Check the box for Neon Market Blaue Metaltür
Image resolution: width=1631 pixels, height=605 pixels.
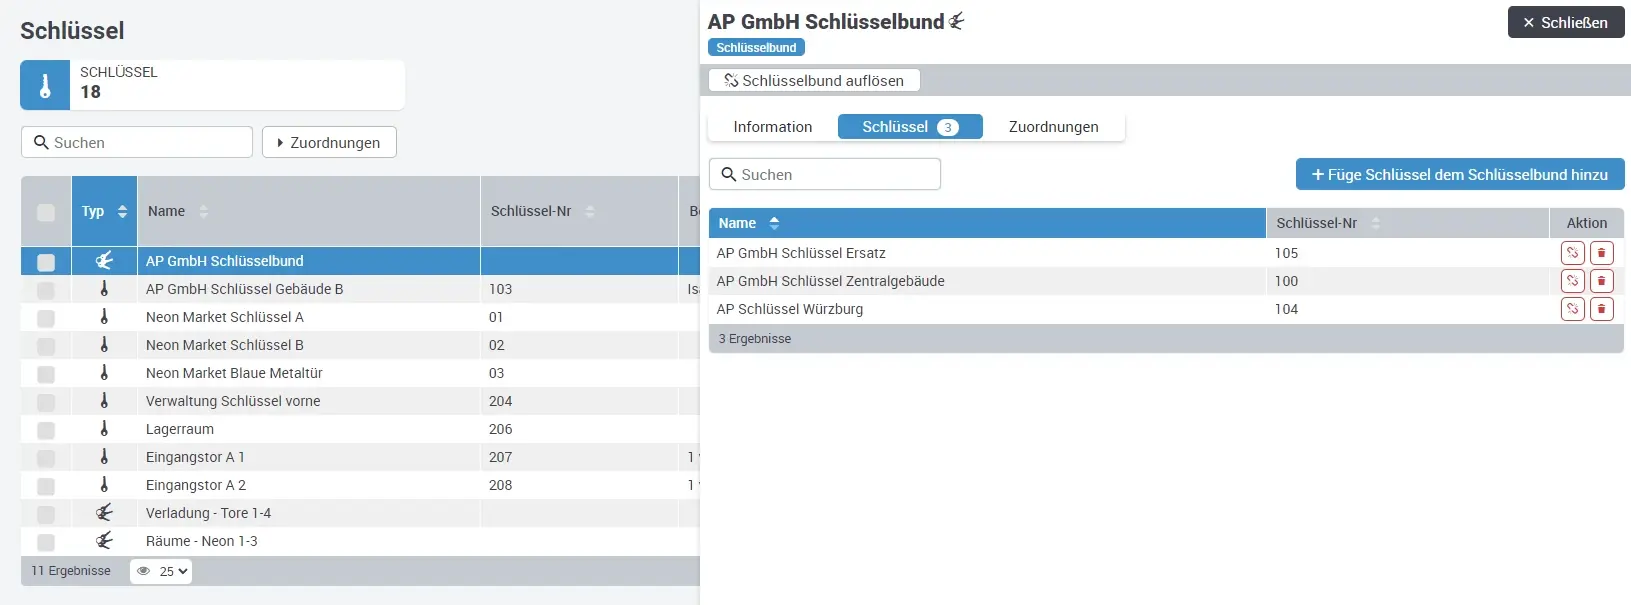(46, 374)
